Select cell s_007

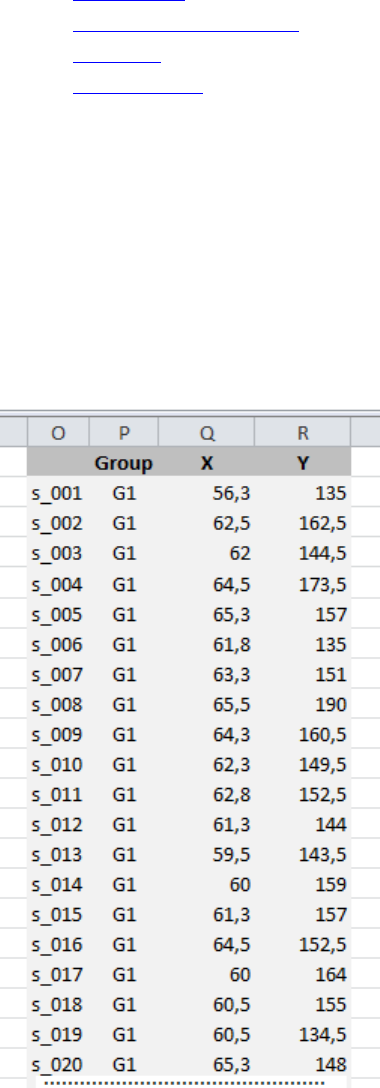(x=58, y=674)
